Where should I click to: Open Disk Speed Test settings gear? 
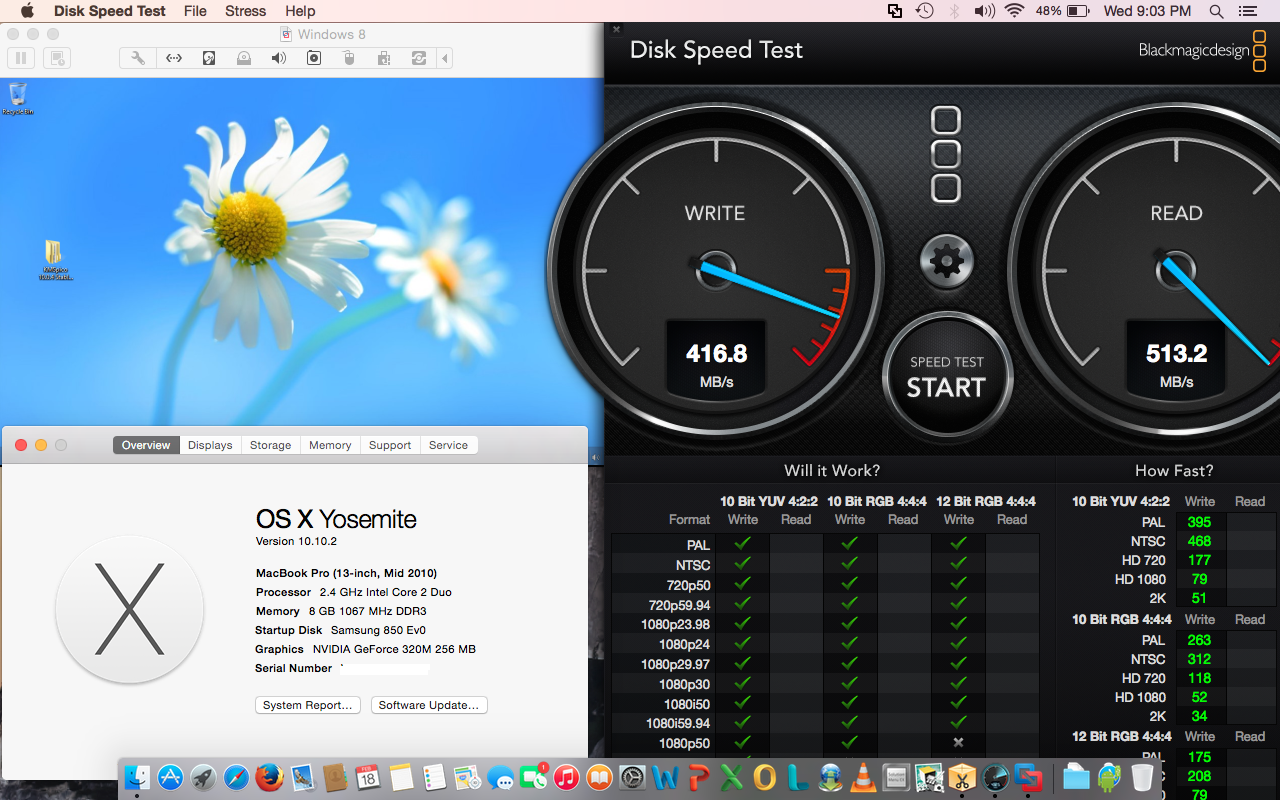[x=945, y=262]
